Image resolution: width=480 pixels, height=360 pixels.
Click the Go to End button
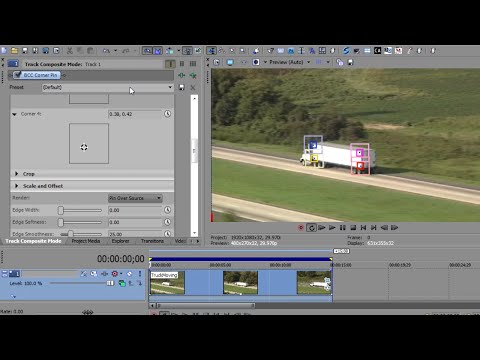pyautogui.click(x=374, y=228)
